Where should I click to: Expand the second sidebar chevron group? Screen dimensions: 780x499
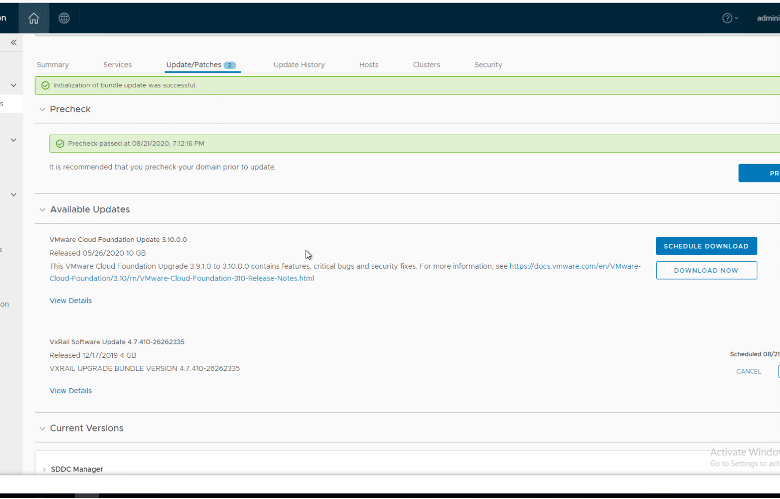click(x=13, y=140)
